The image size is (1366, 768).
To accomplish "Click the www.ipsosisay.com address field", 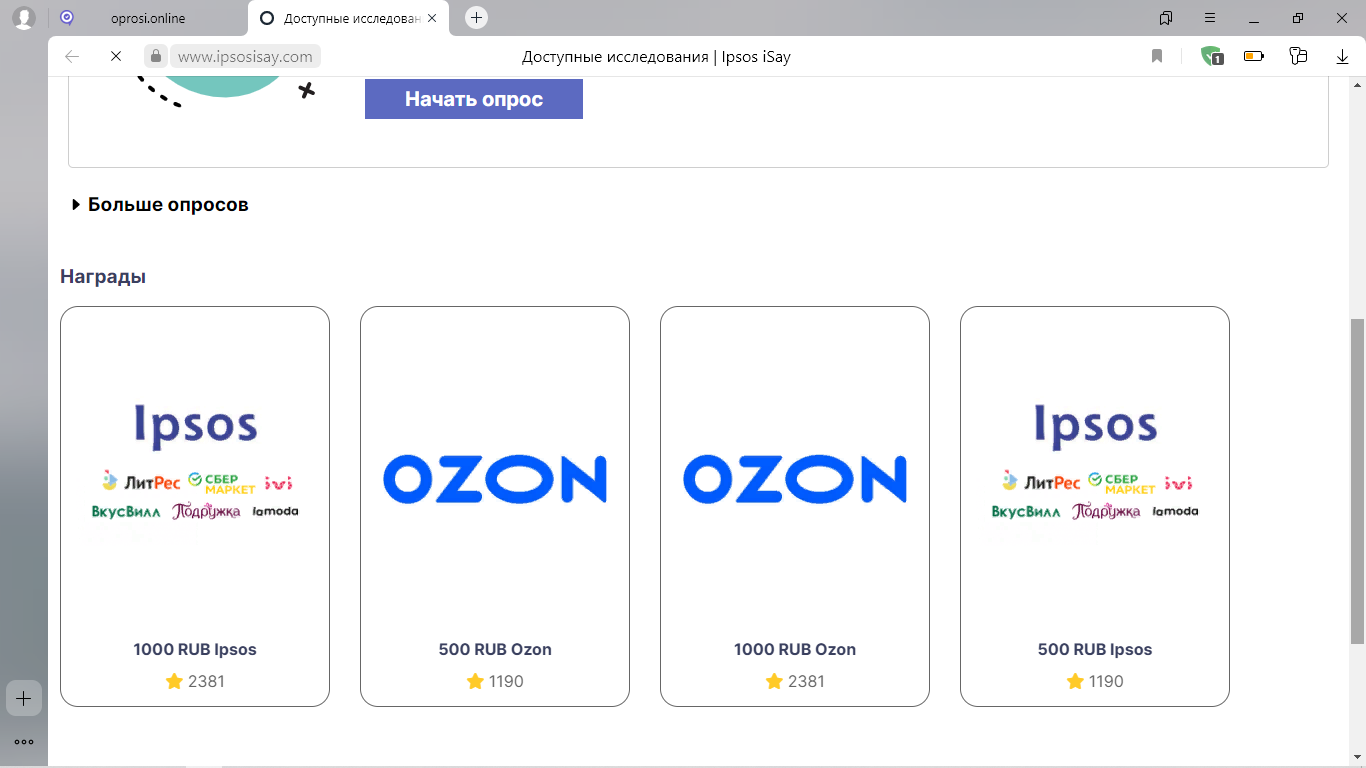I will point(245,57).
